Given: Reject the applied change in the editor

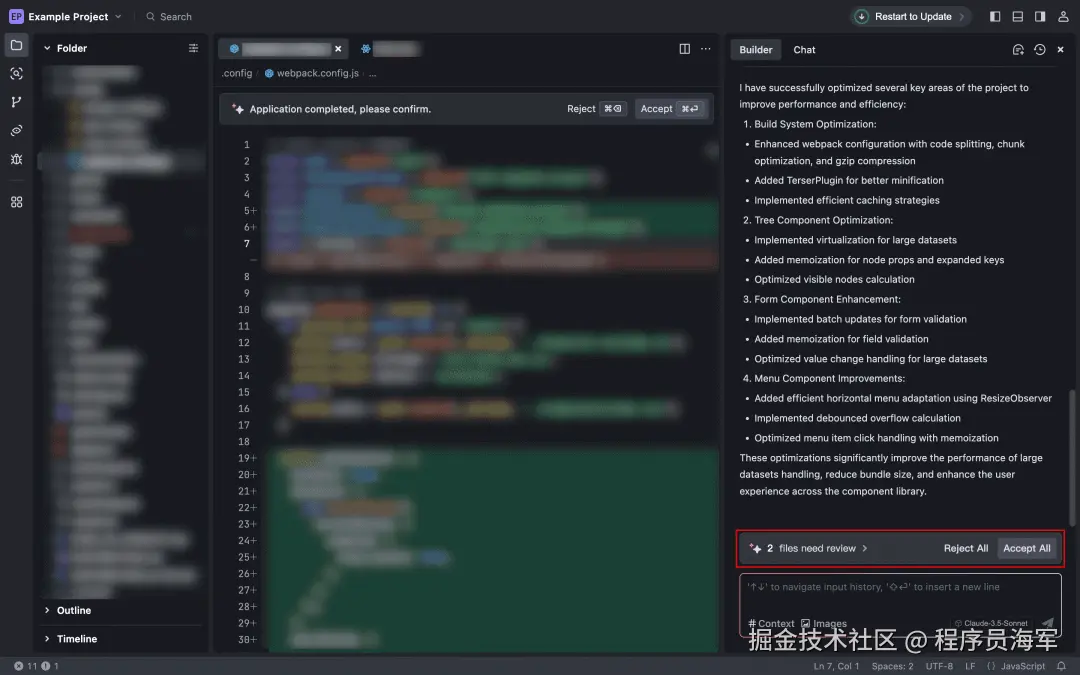Looking at the screenshot, I should pyautogui.click(x=596, y=109).
